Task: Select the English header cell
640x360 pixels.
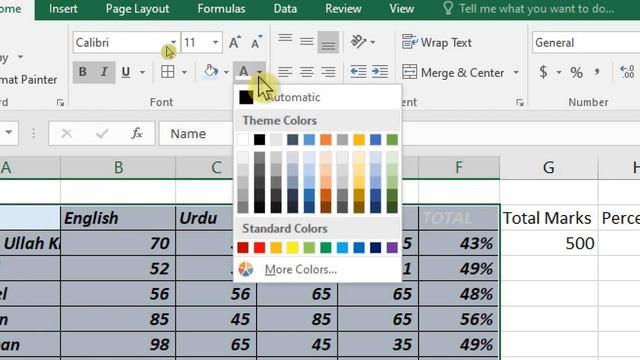Action: (118, 218)
